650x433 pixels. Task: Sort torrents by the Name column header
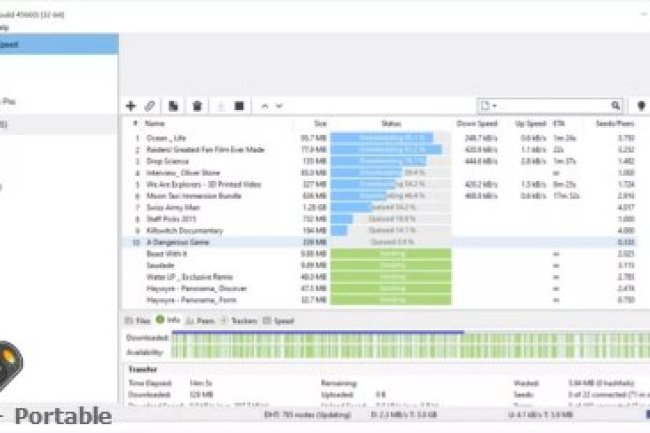[x=156, y=124]
